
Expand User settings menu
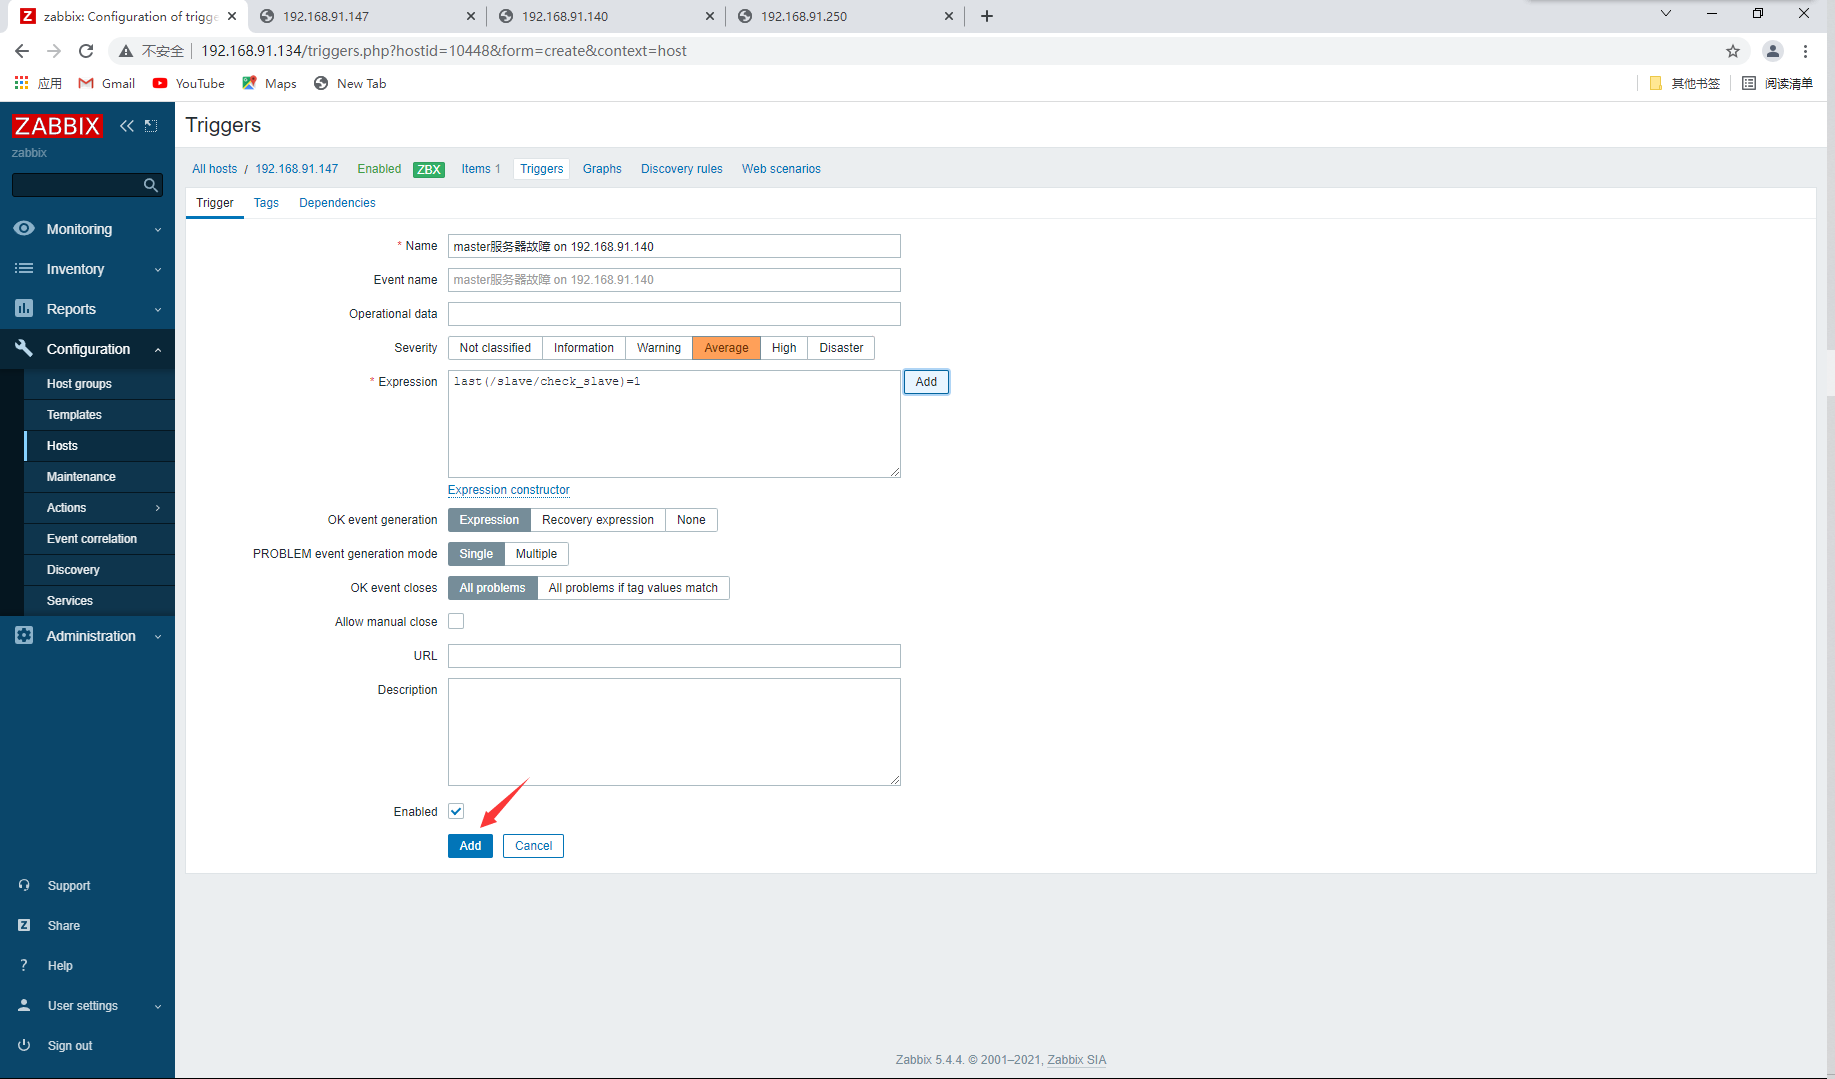pyautogui.click(x=158, y=1007)
